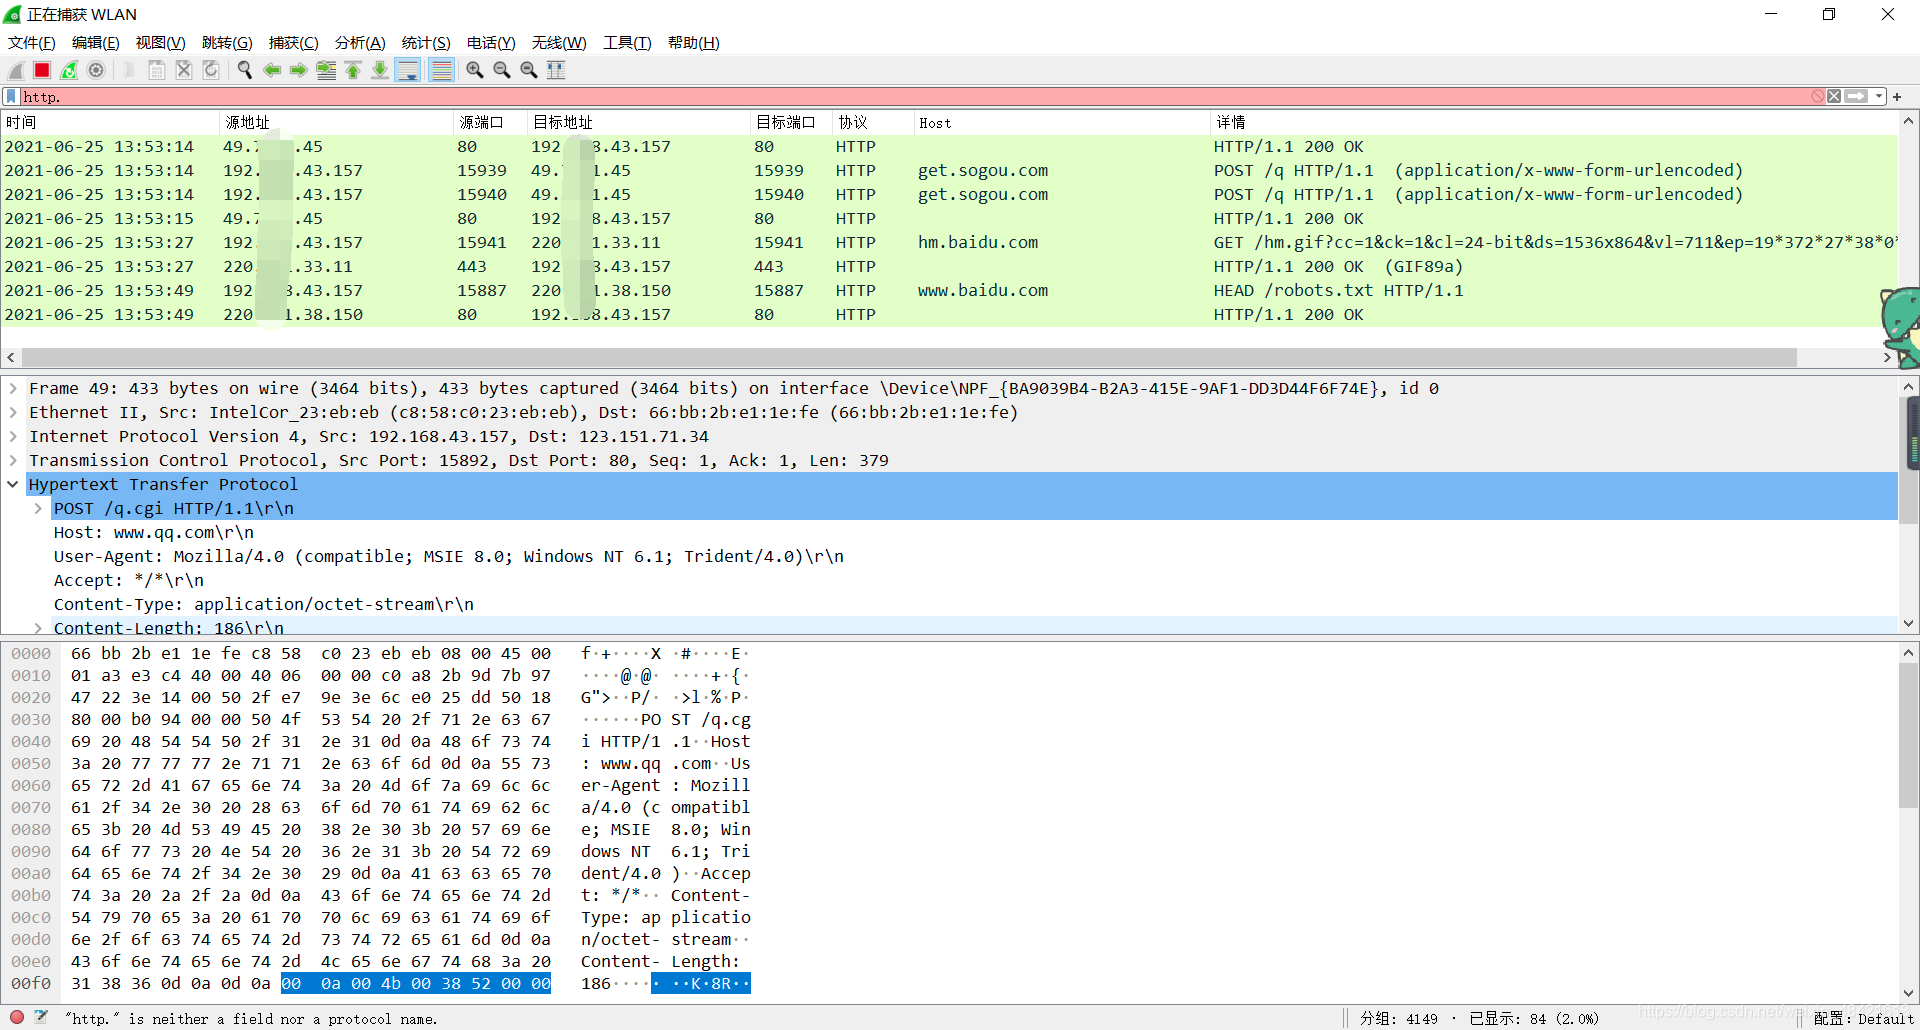The width and height of the screenshot is (1920, 1030).
Task: Open Find Packet magnifier
Action: click(245, 70)
